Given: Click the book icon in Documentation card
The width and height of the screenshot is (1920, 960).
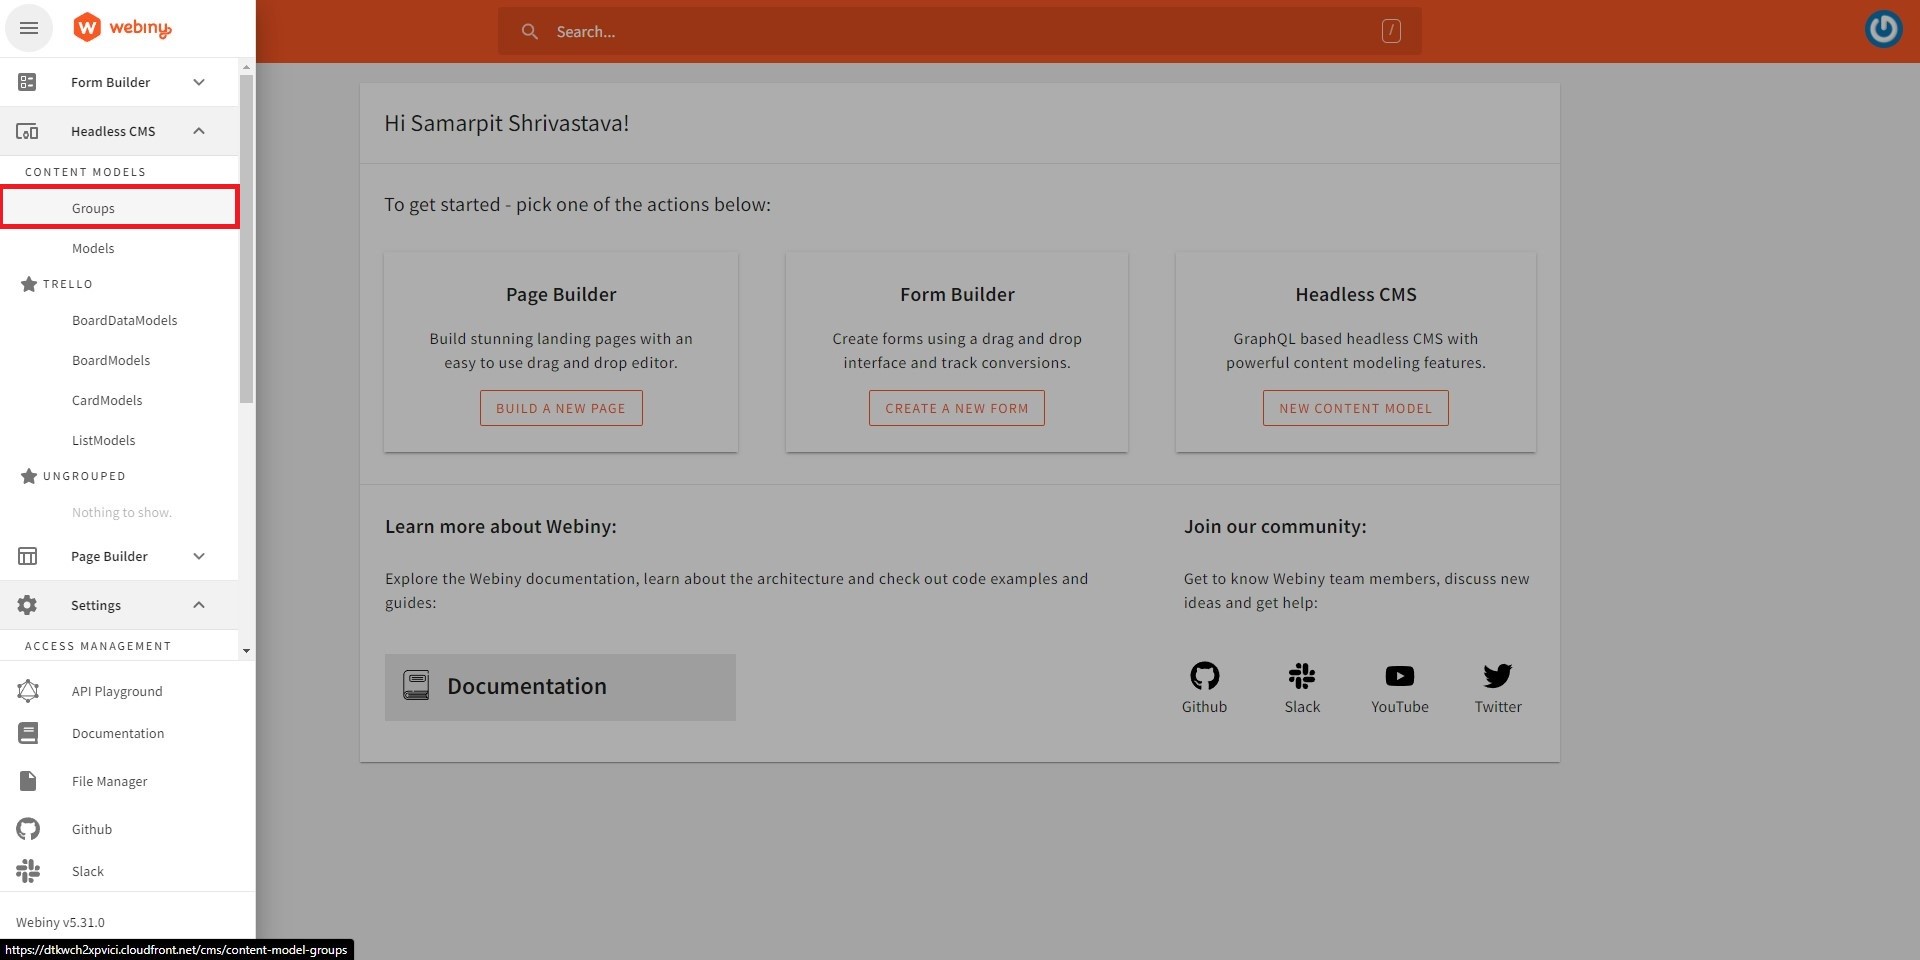Looking at the screenshot, I should [416, 685].
